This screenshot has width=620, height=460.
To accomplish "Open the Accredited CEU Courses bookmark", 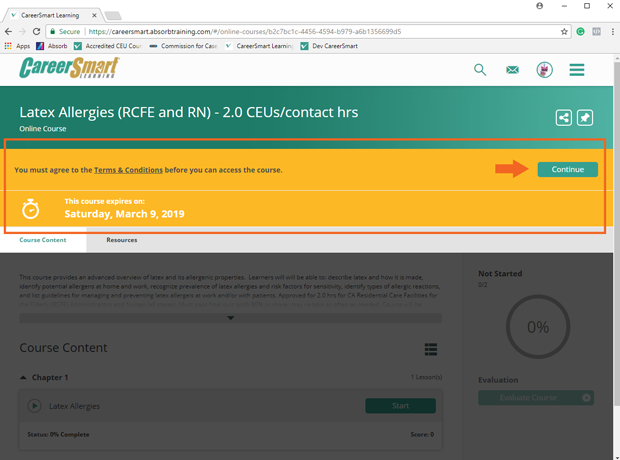I will [108, 46].
